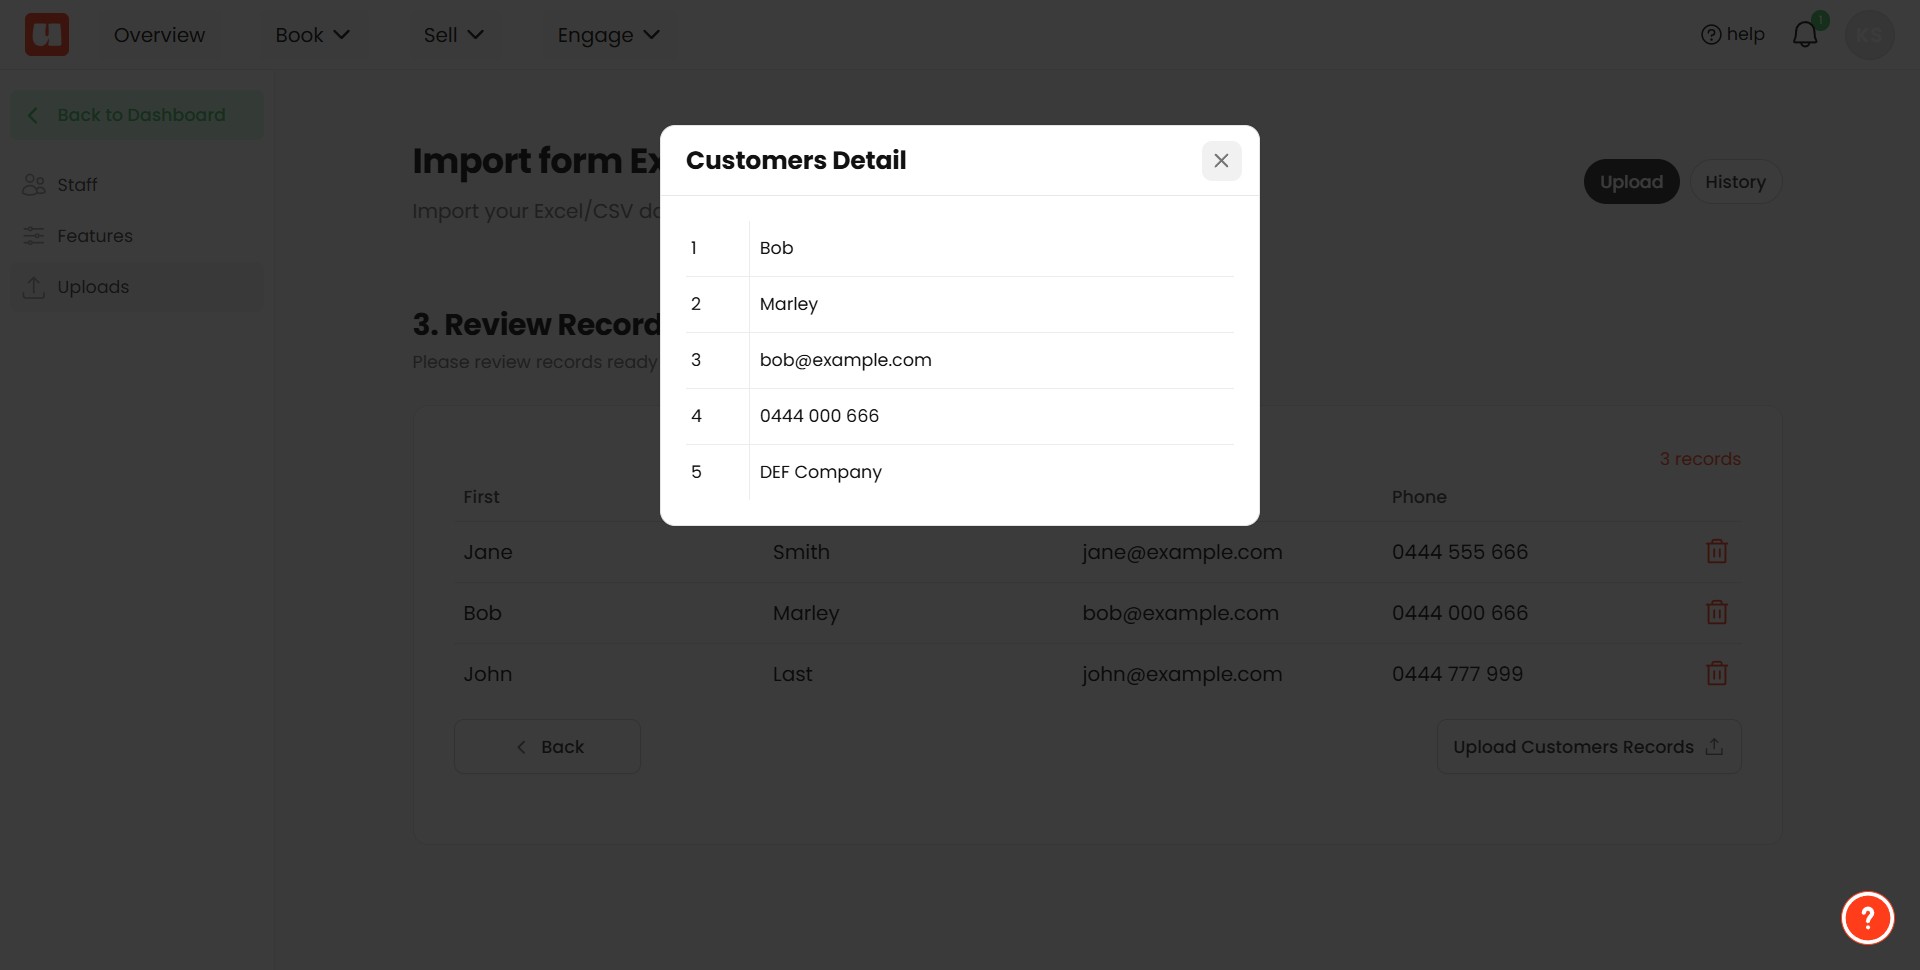Click the First column header
This screenshot has height=970, width=1920.
pyautogui.click(x=481, y=497)
